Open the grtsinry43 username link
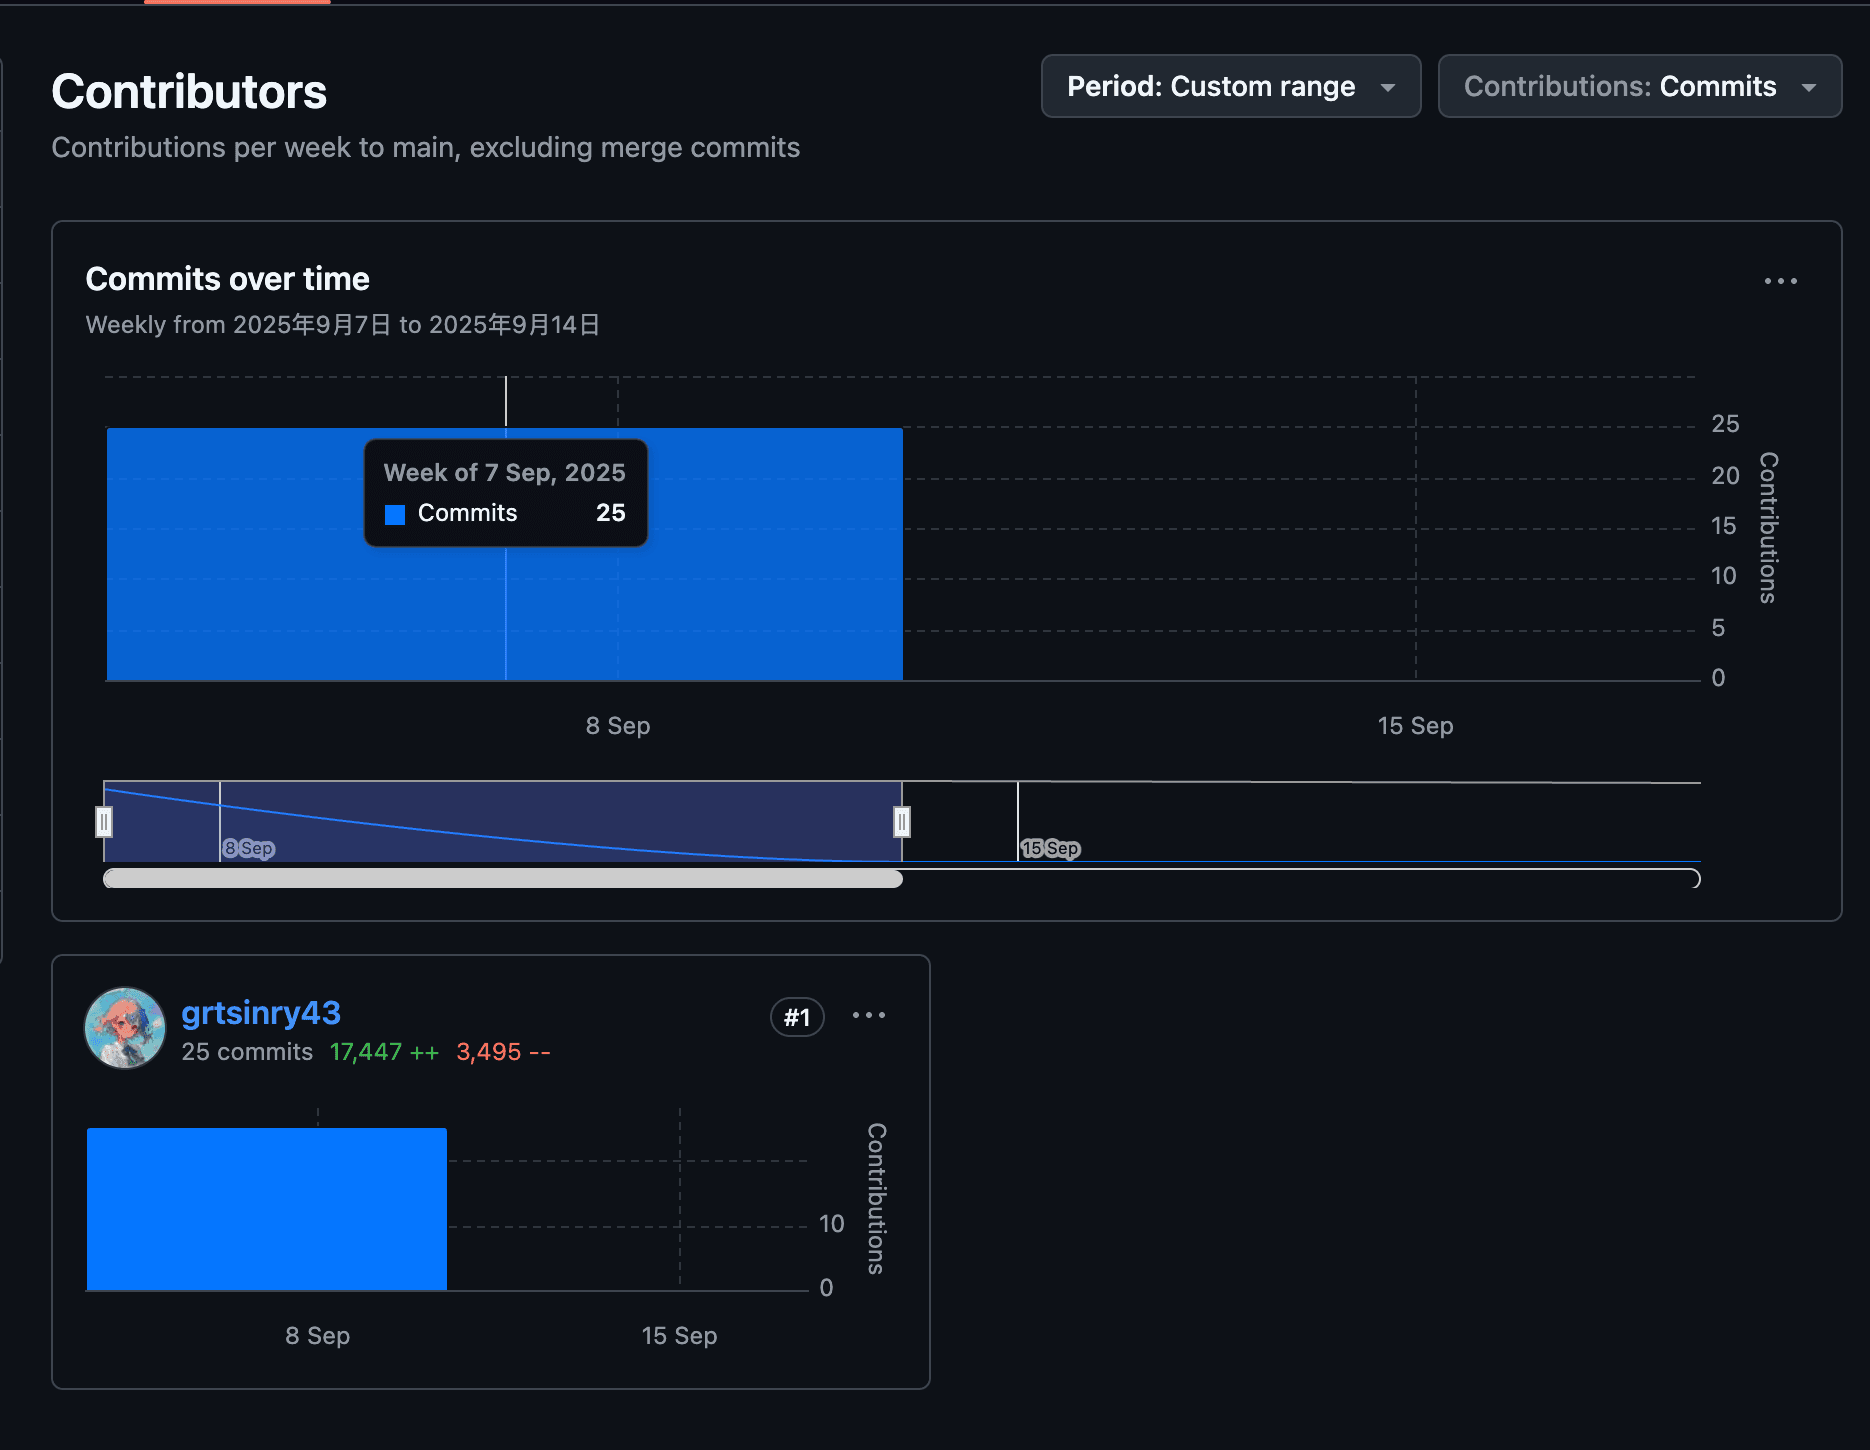This screenshot has width=1870, height=1450. [261, 1013]
